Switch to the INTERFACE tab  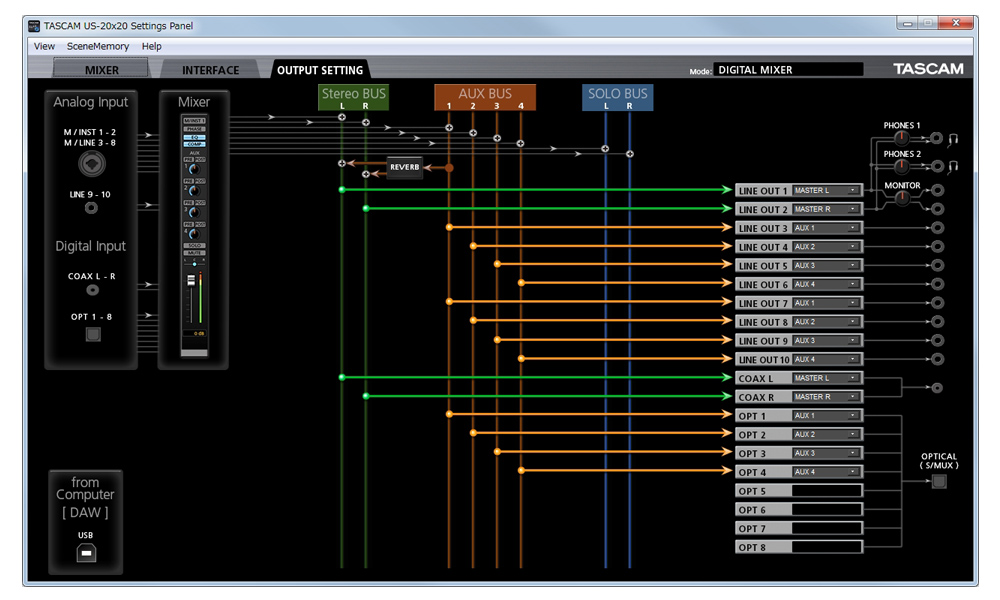210,70
